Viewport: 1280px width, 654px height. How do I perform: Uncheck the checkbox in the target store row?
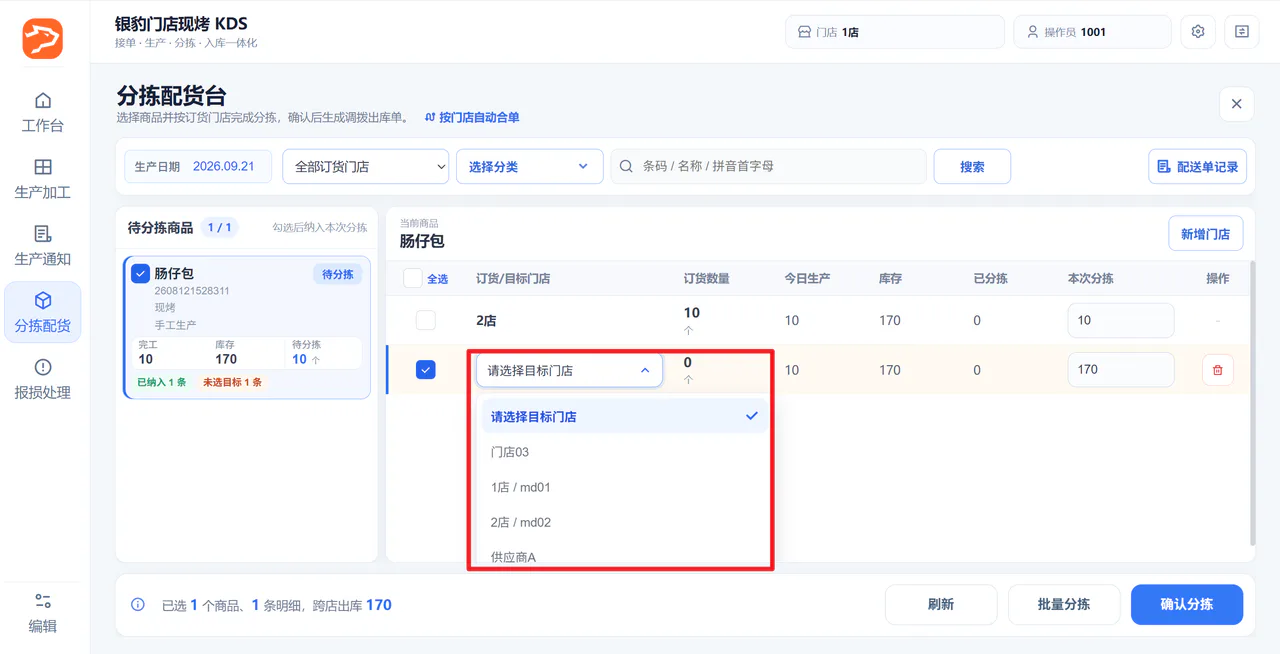[x=426, y=370]
